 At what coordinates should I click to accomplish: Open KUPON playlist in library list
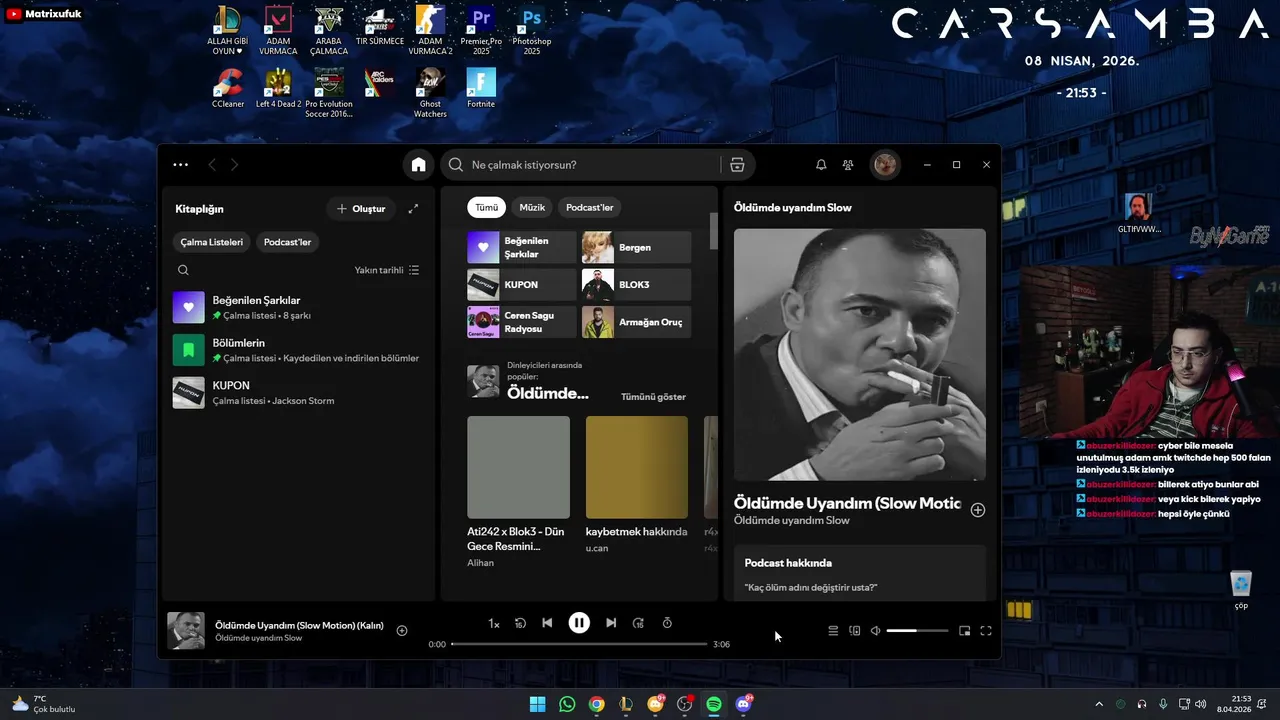click(298, 392)
